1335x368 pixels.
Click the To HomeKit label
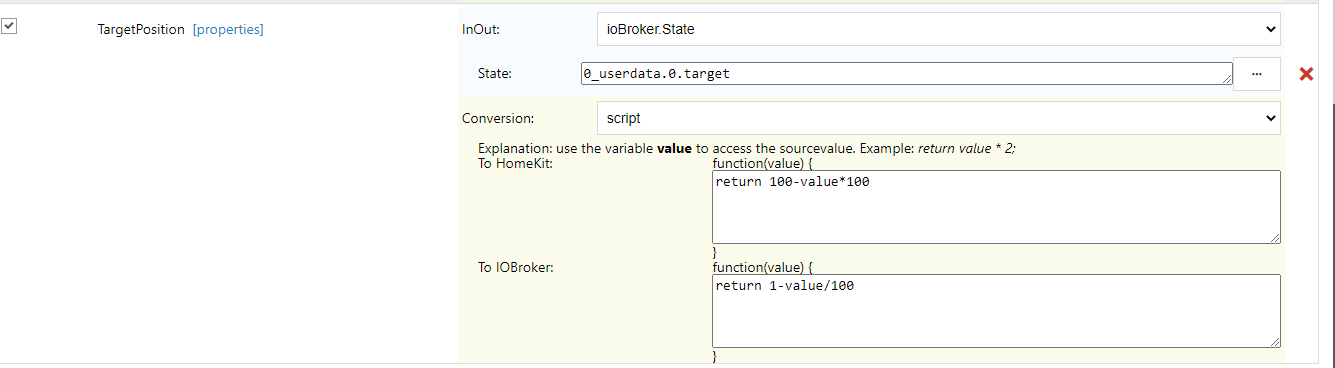click(515, 163)
